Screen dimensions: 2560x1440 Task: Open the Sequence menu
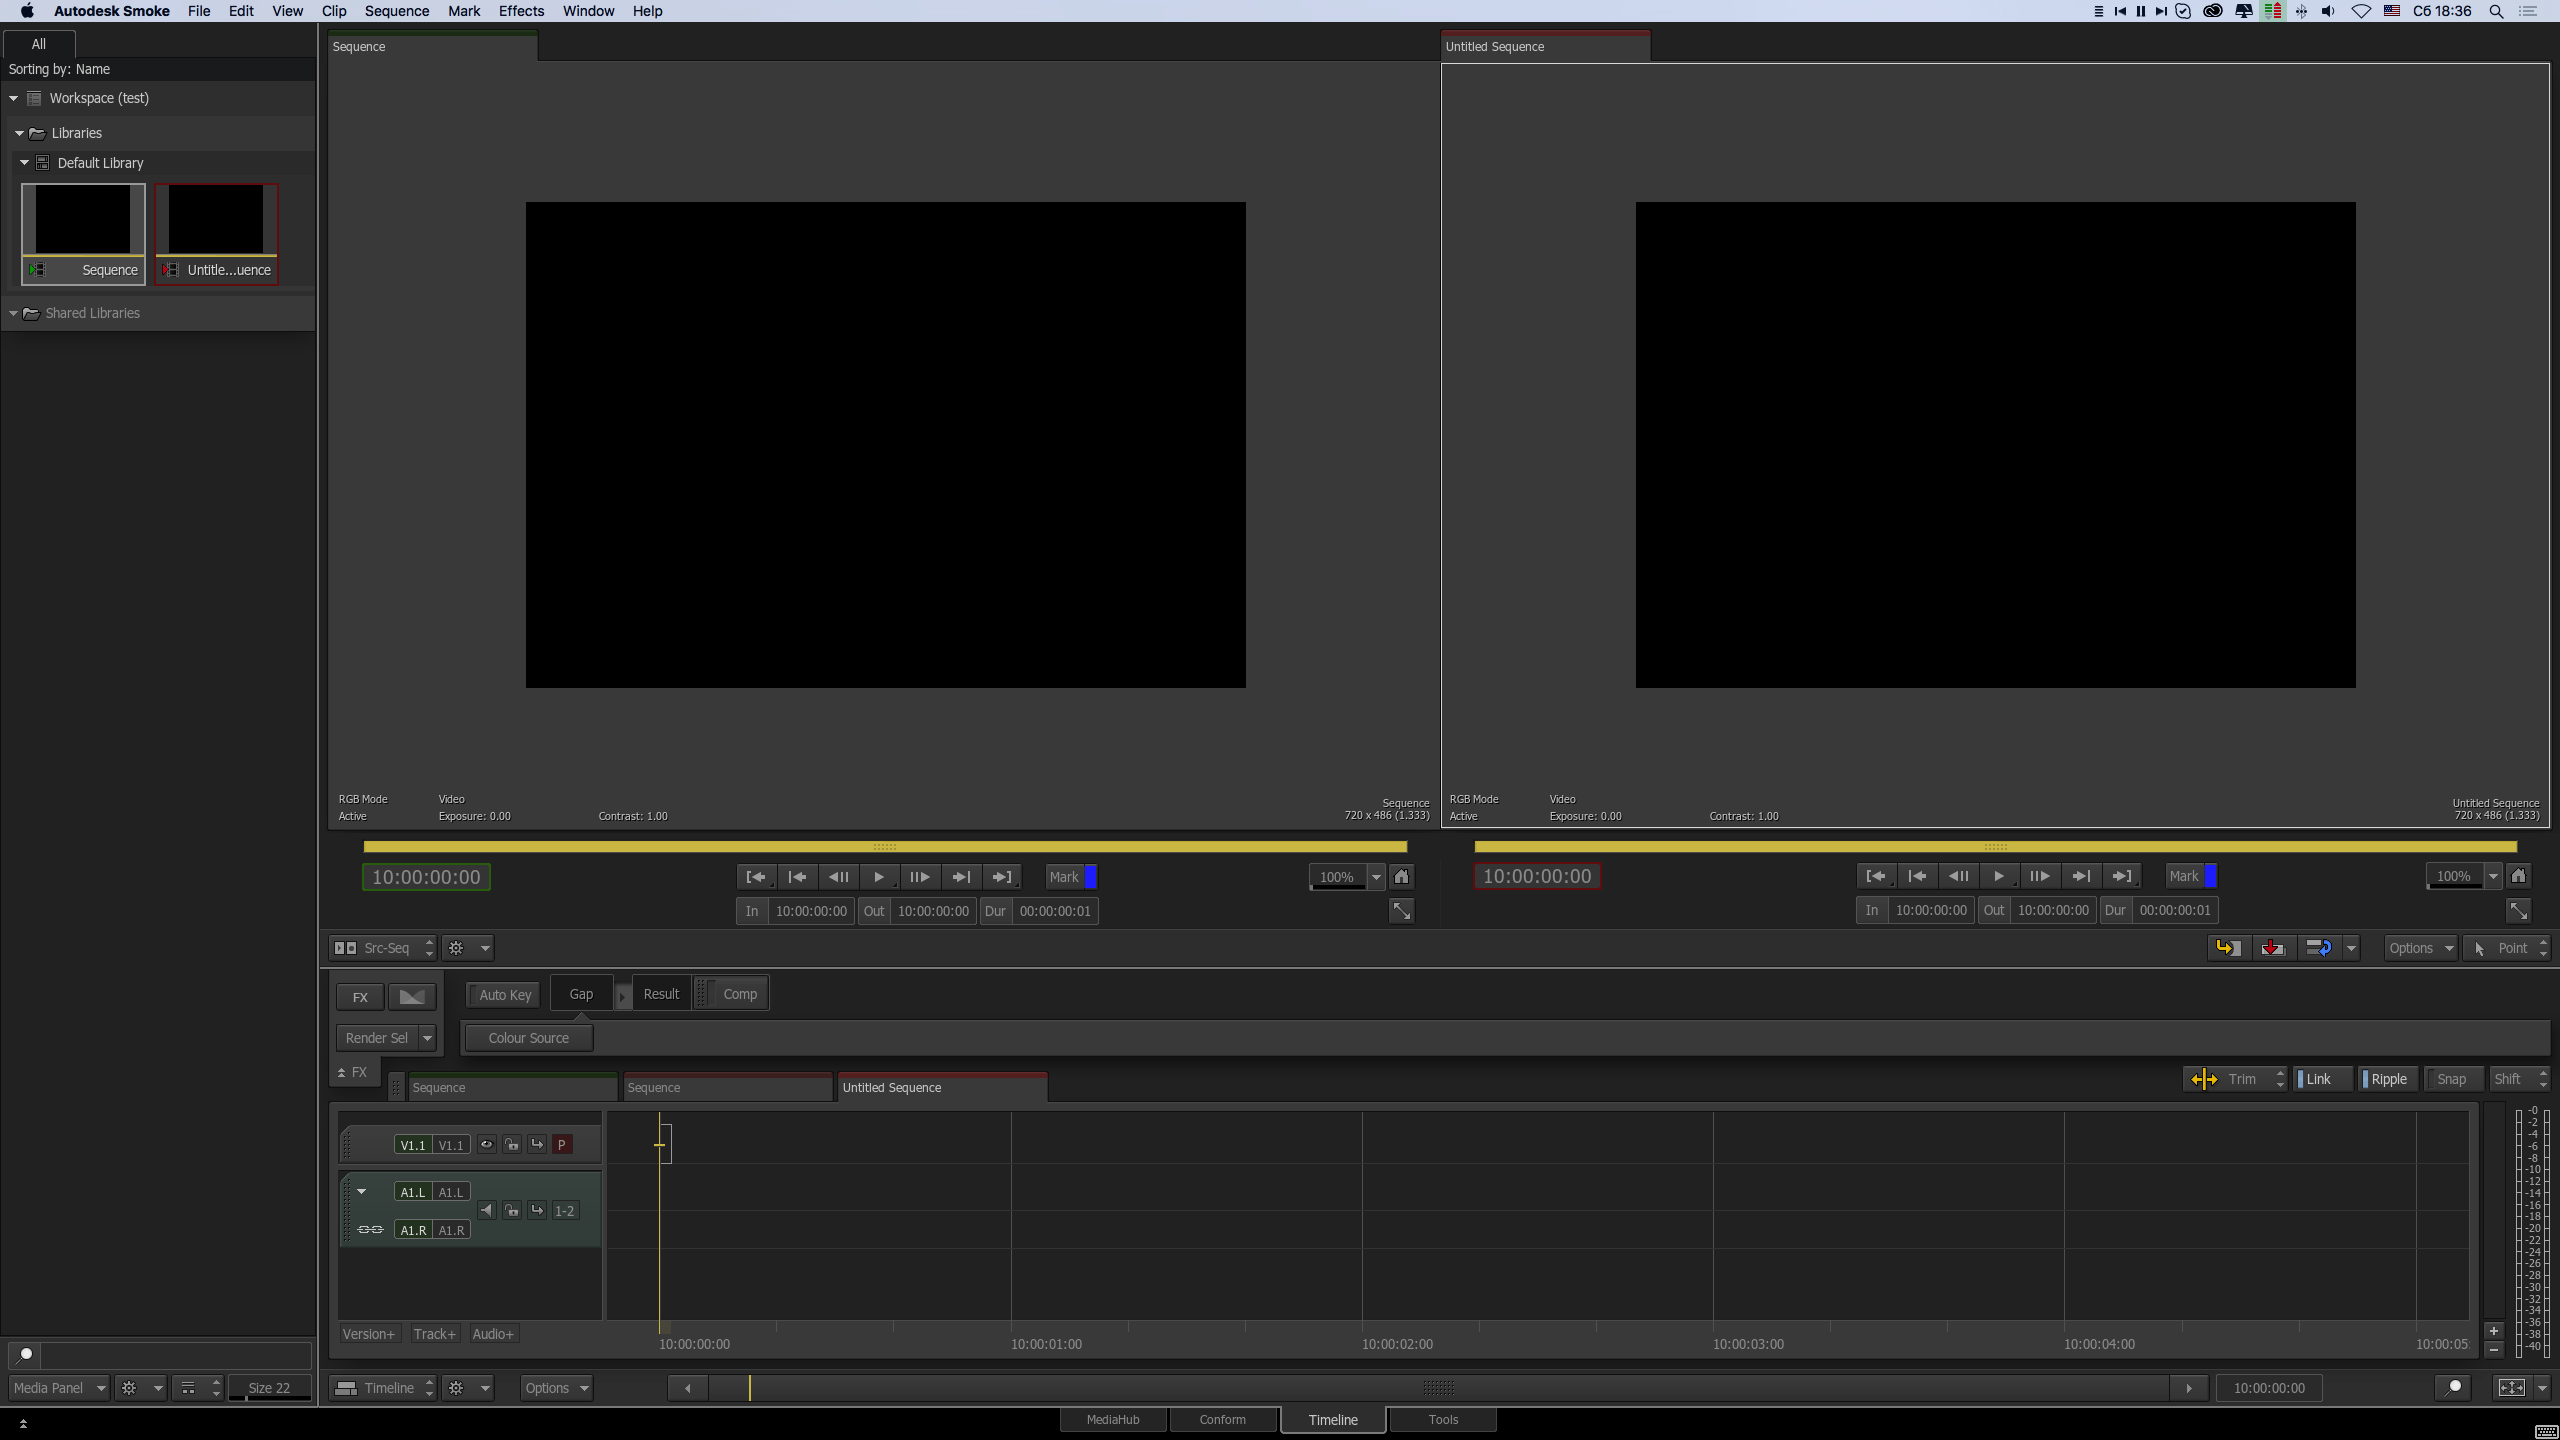(x=396, y=11)
